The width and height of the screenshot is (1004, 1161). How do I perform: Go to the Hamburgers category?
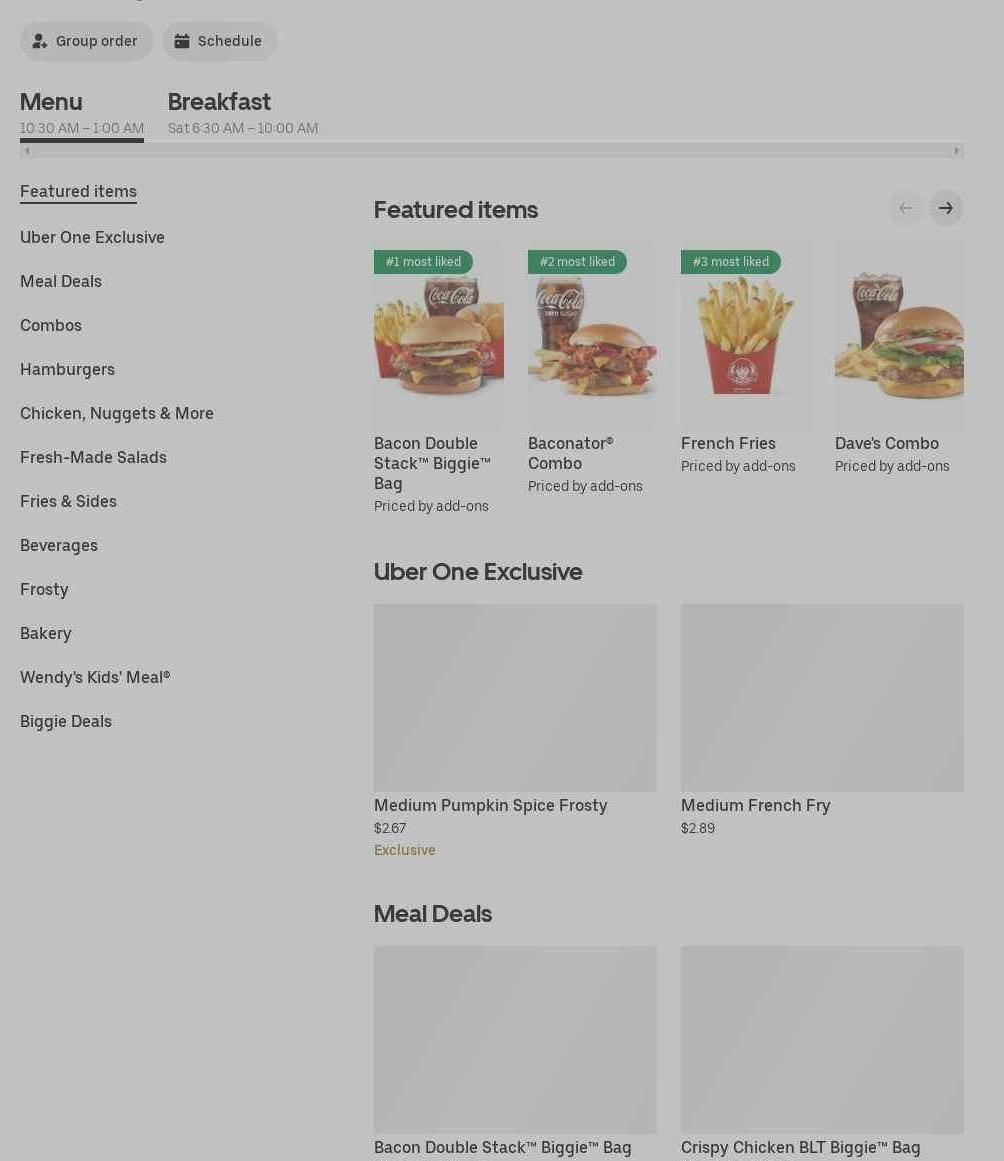pyautogui.click(x=67, y=369)
